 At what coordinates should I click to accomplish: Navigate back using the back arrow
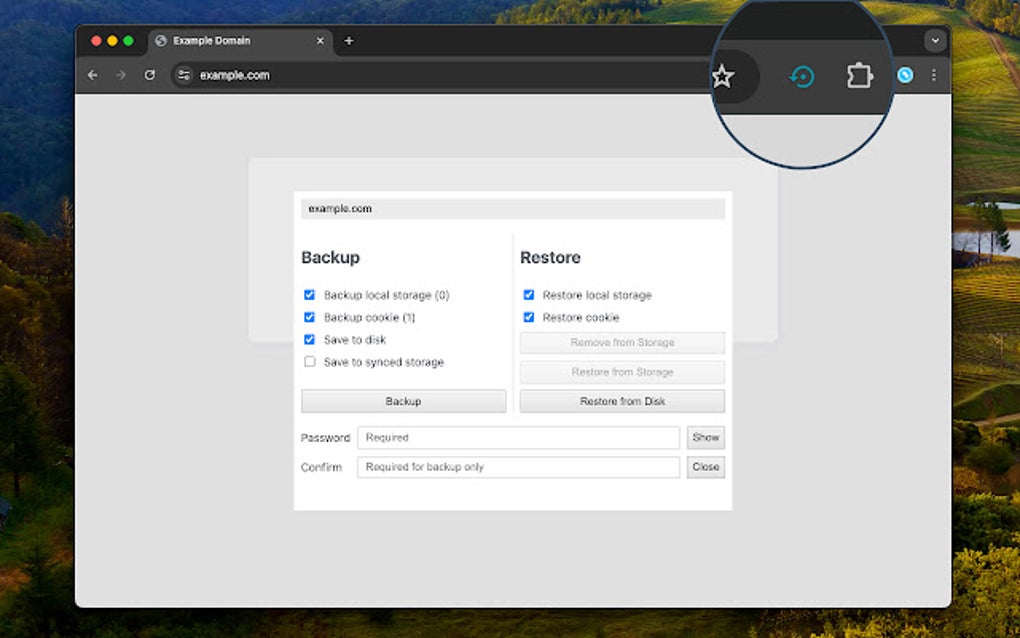pyautogui.click(x=92, y=75)
